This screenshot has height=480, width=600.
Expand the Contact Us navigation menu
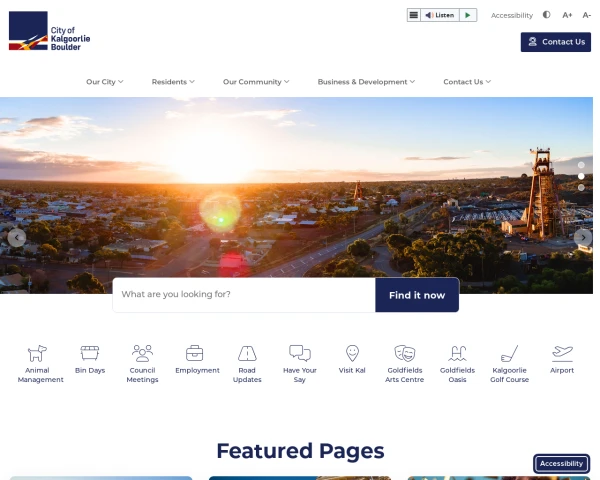[x=467, y=82]
